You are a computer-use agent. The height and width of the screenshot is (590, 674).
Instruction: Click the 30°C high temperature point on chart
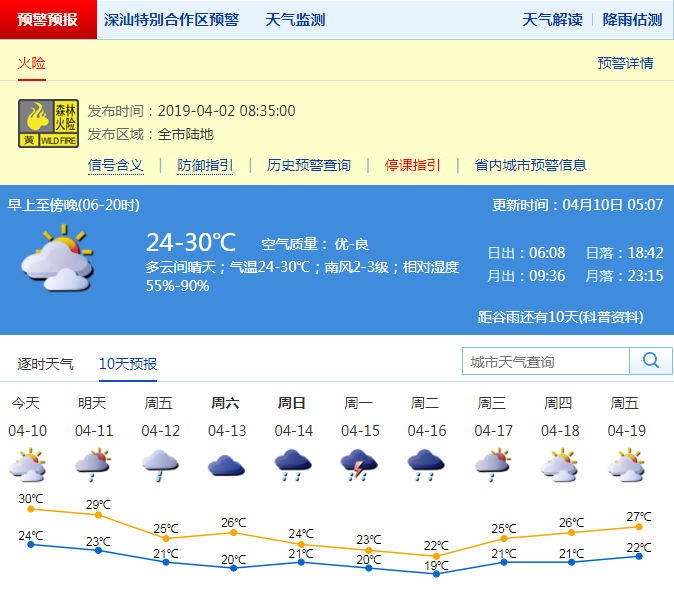(x=31, y=509)
